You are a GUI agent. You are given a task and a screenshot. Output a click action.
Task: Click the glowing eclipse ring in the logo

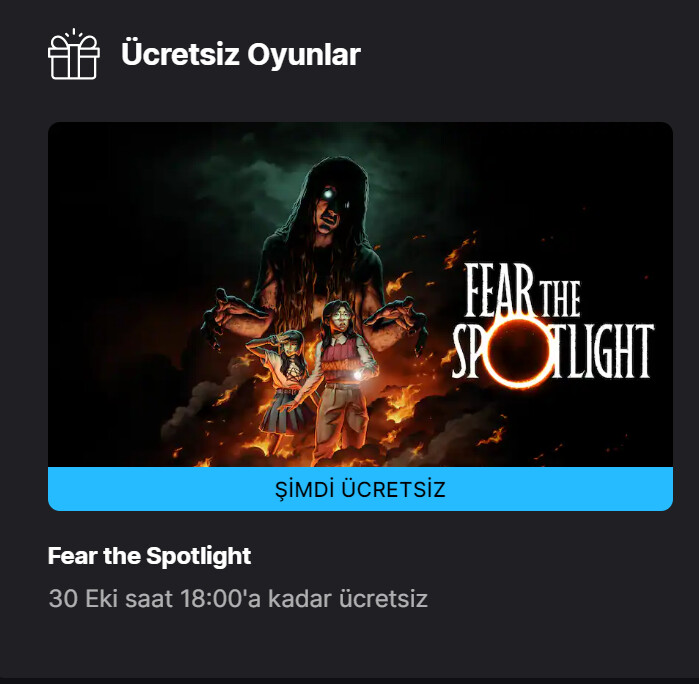(519, 353)
